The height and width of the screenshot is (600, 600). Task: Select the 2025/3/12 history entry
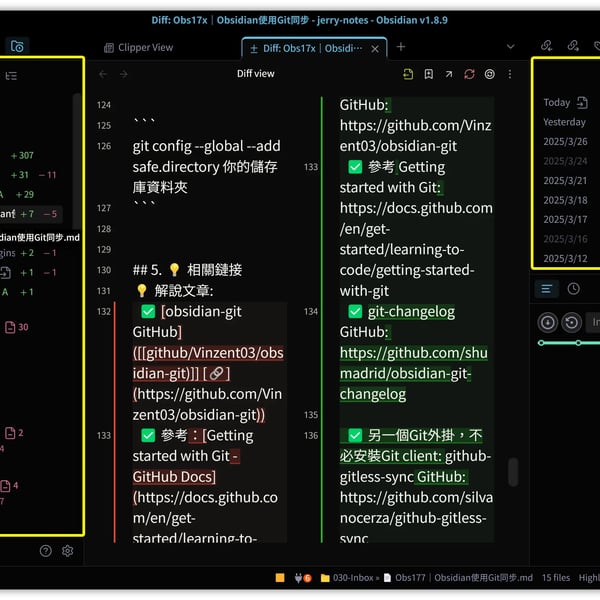point(565,259)
